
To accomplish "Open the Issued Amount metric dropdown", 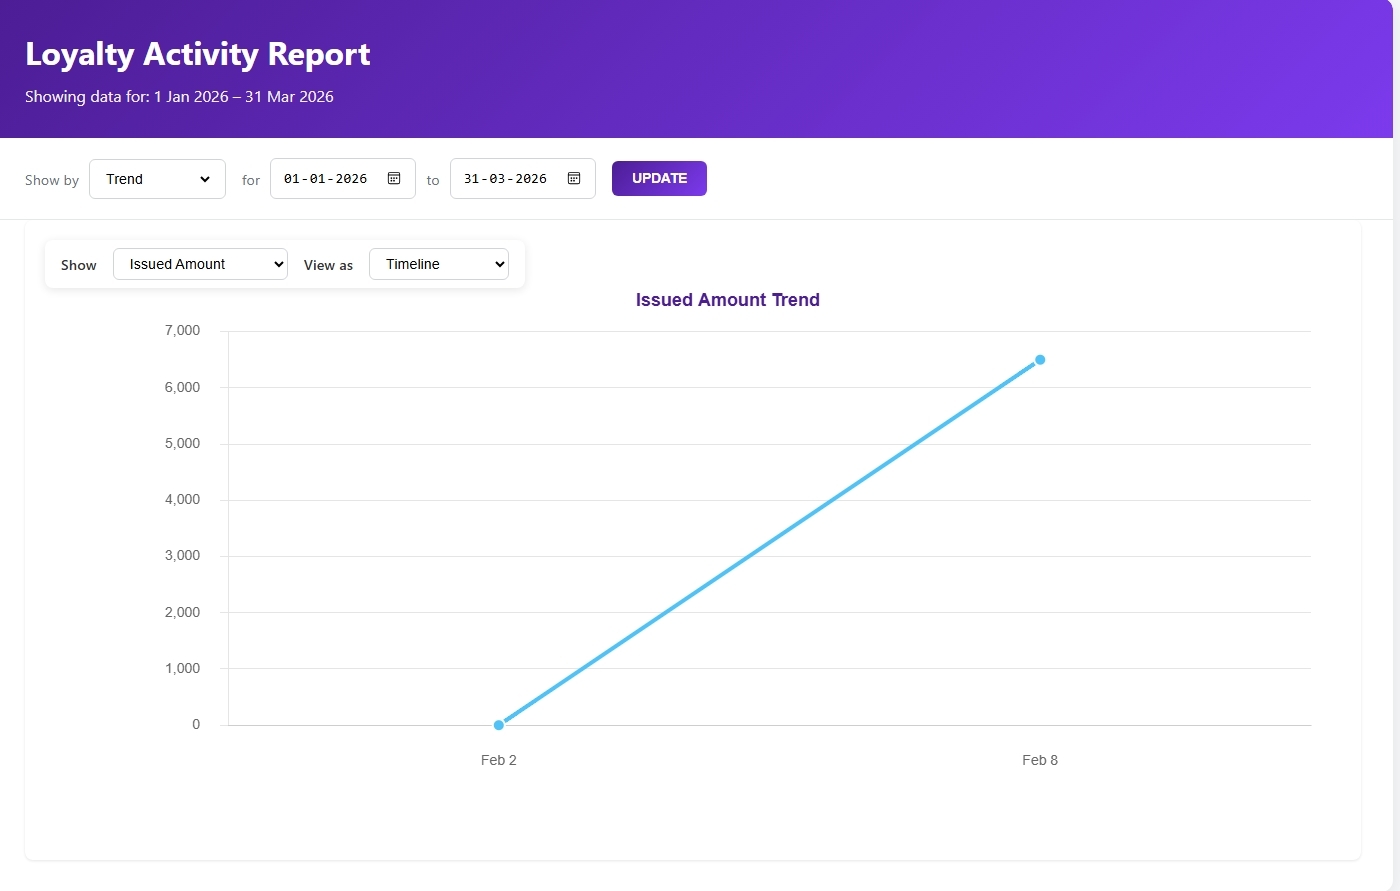I will click(200, 264).
